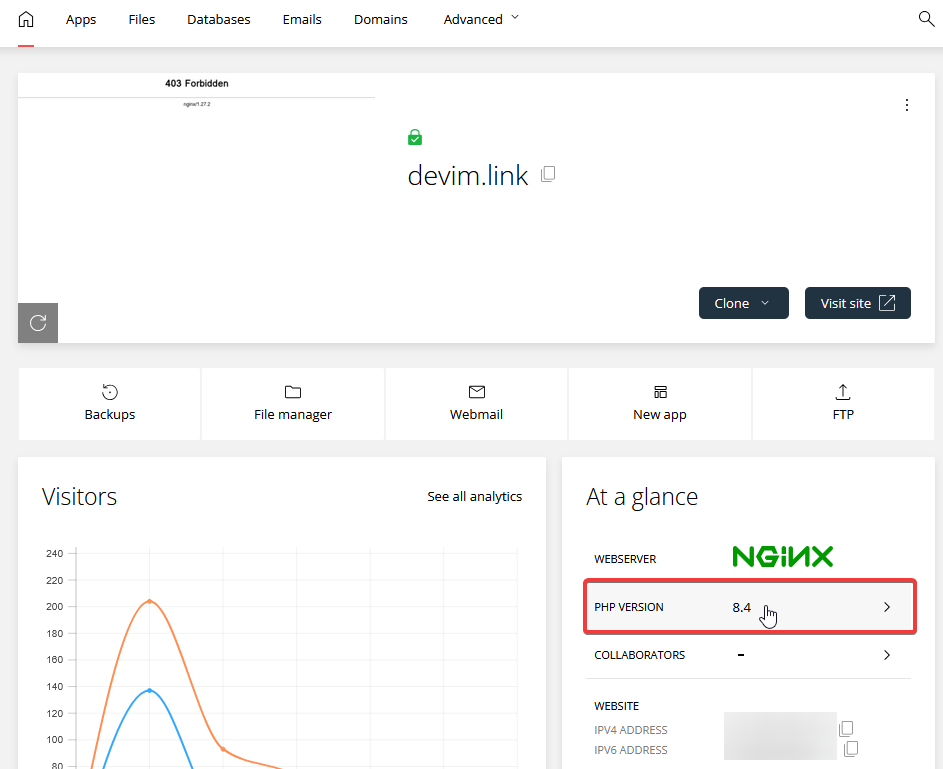943x769 pixels.
Task: Open the Webmail shortcut
Action: [x=476, y=403]
